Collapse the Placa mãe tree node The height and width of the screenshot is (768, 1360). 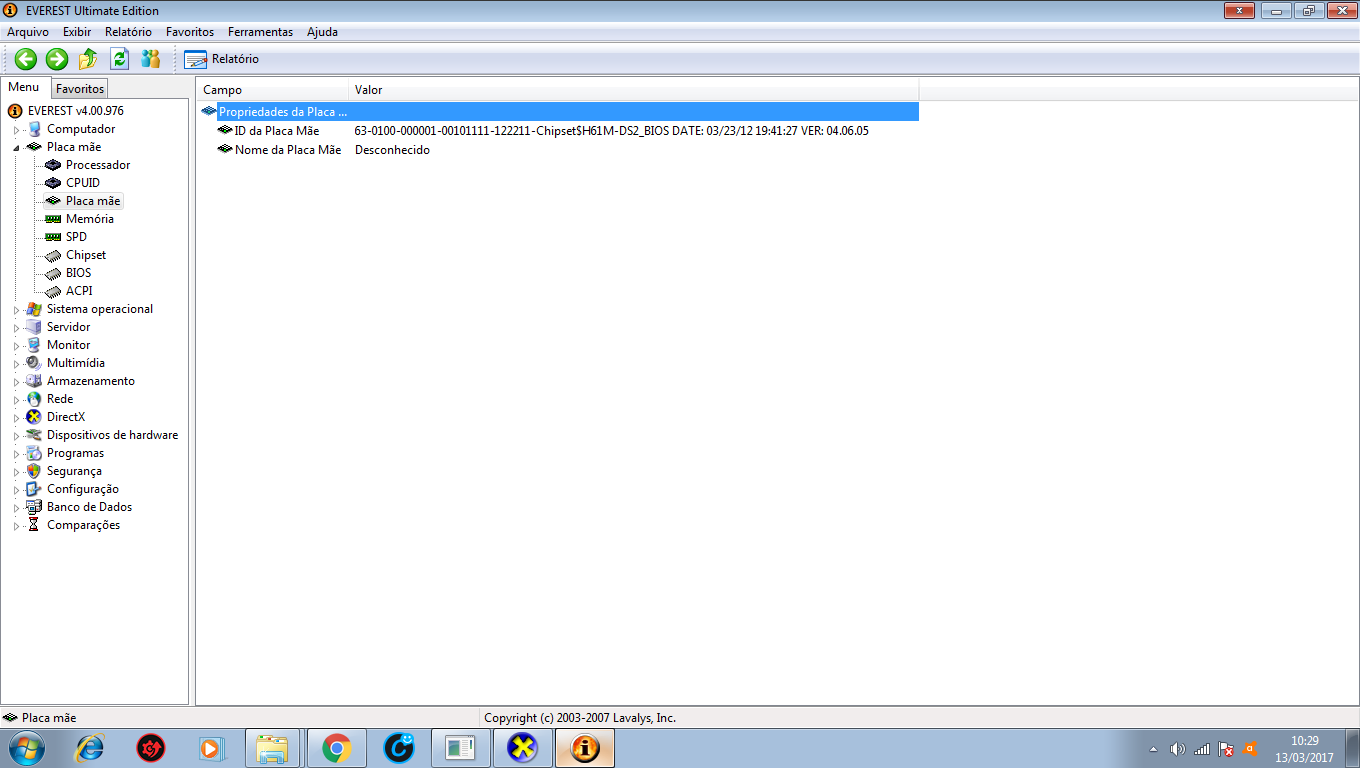pos(16,148)
